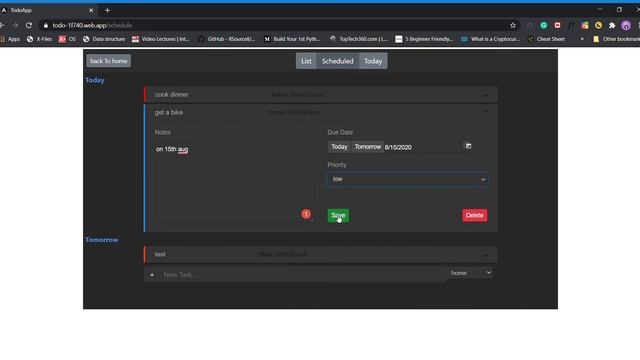Click the calendar icon beside the due date
Image resolution: width=640 pixels, height=360 pixels.
[468, 146]
